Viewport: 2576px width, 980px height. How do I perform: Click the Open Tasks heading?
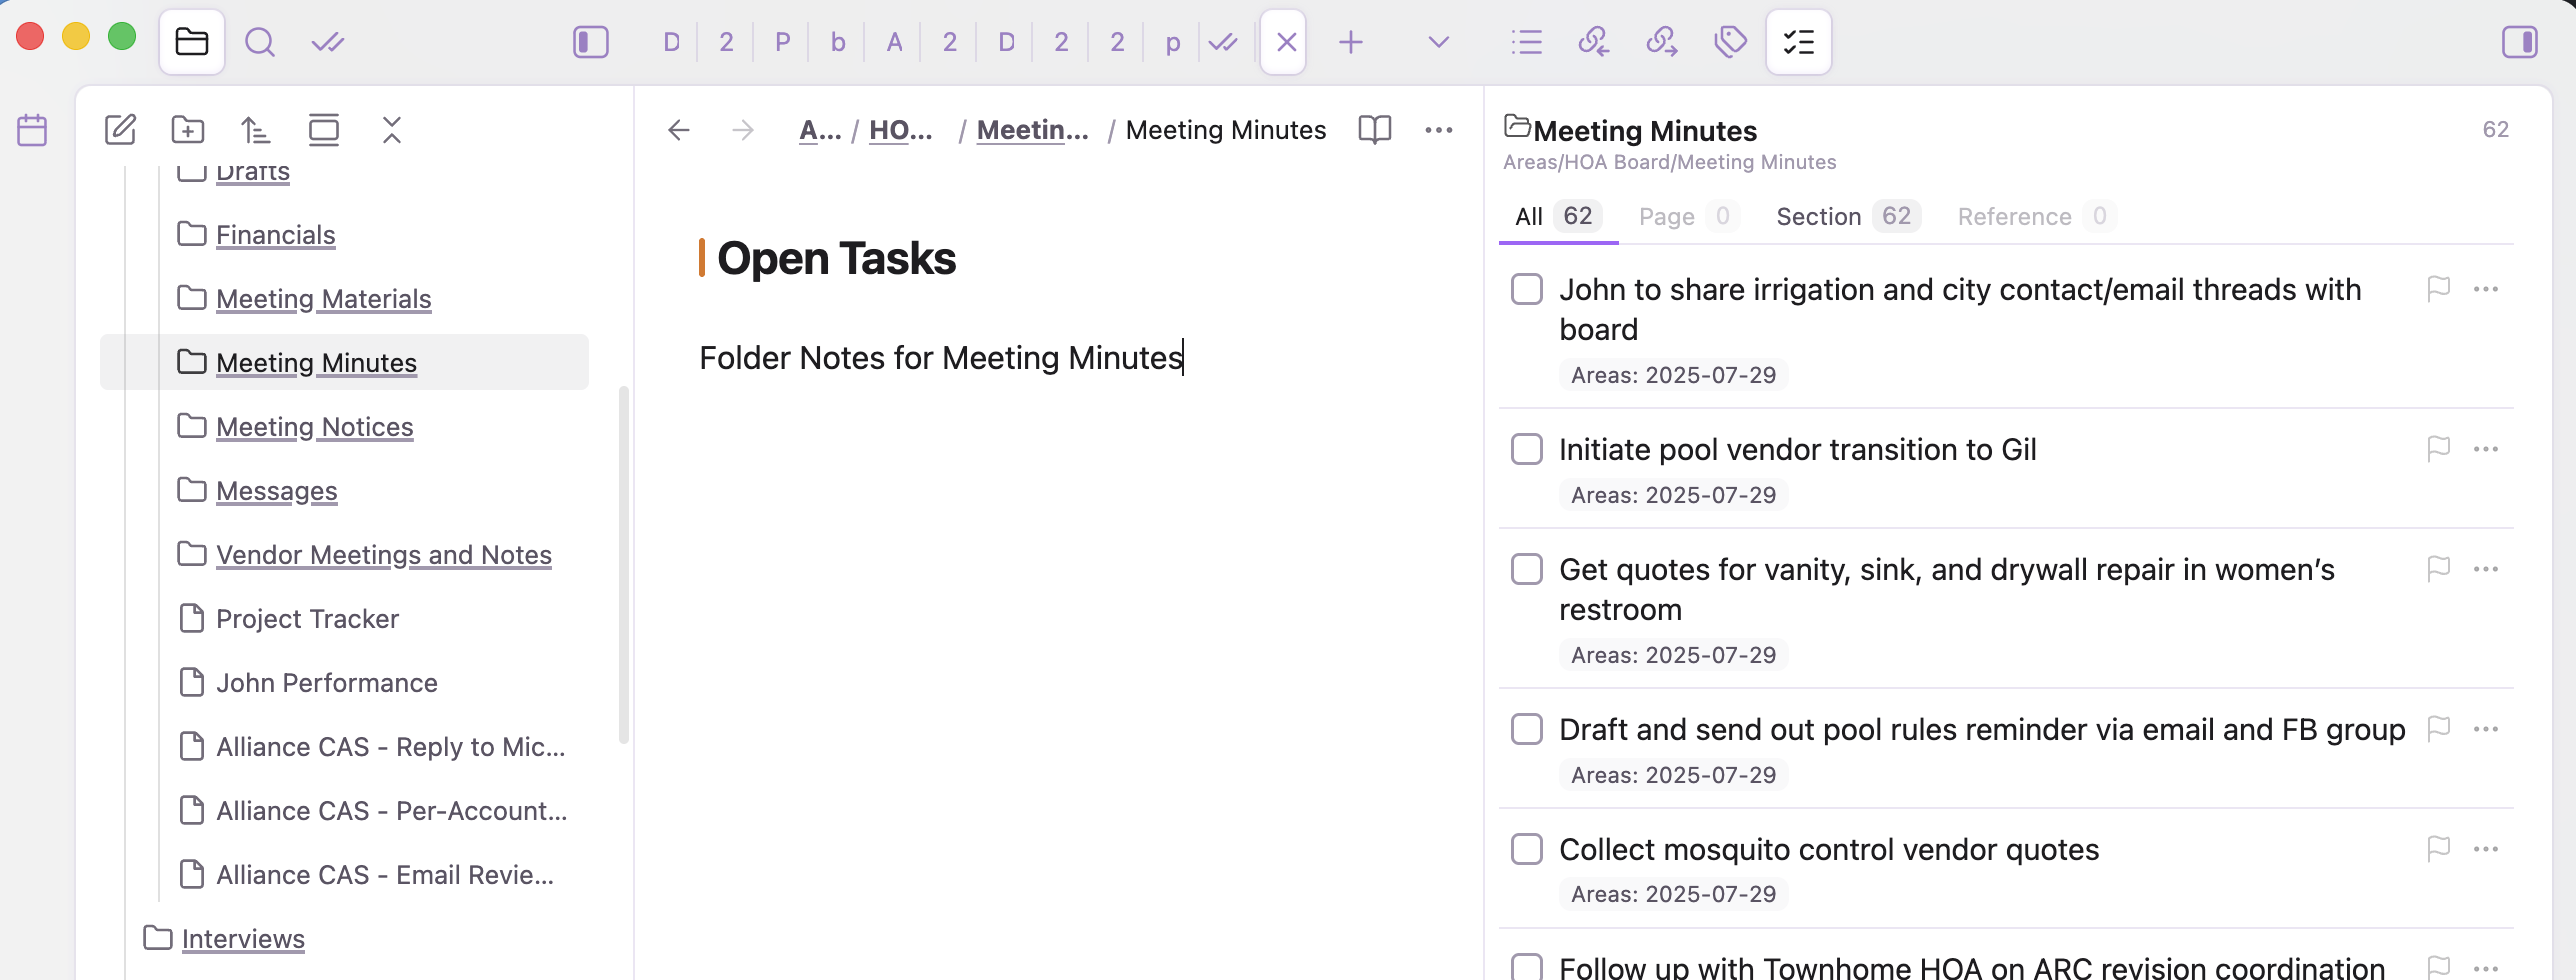pyautogui.click(x=836, y=258)
